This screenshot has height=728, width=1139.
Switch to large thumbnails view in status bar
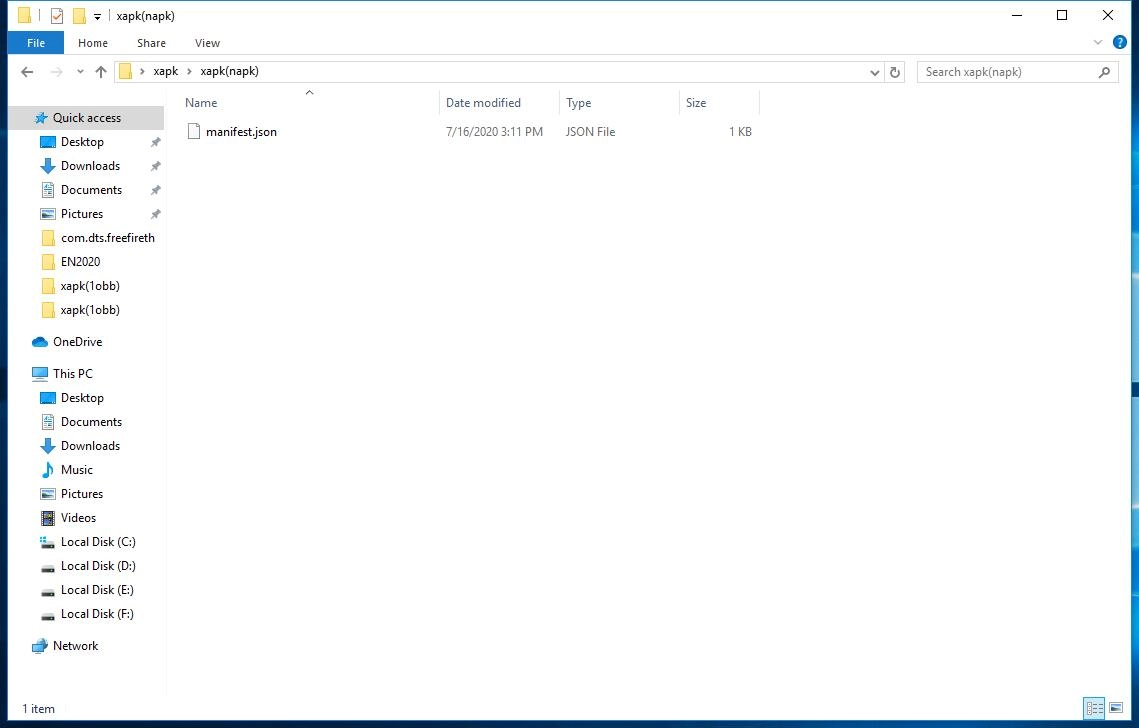tap(1117, 709)
